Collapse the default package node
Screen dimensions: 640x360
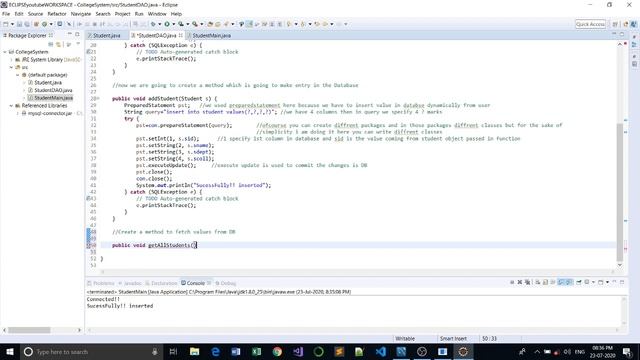click(x=18, y=75)
